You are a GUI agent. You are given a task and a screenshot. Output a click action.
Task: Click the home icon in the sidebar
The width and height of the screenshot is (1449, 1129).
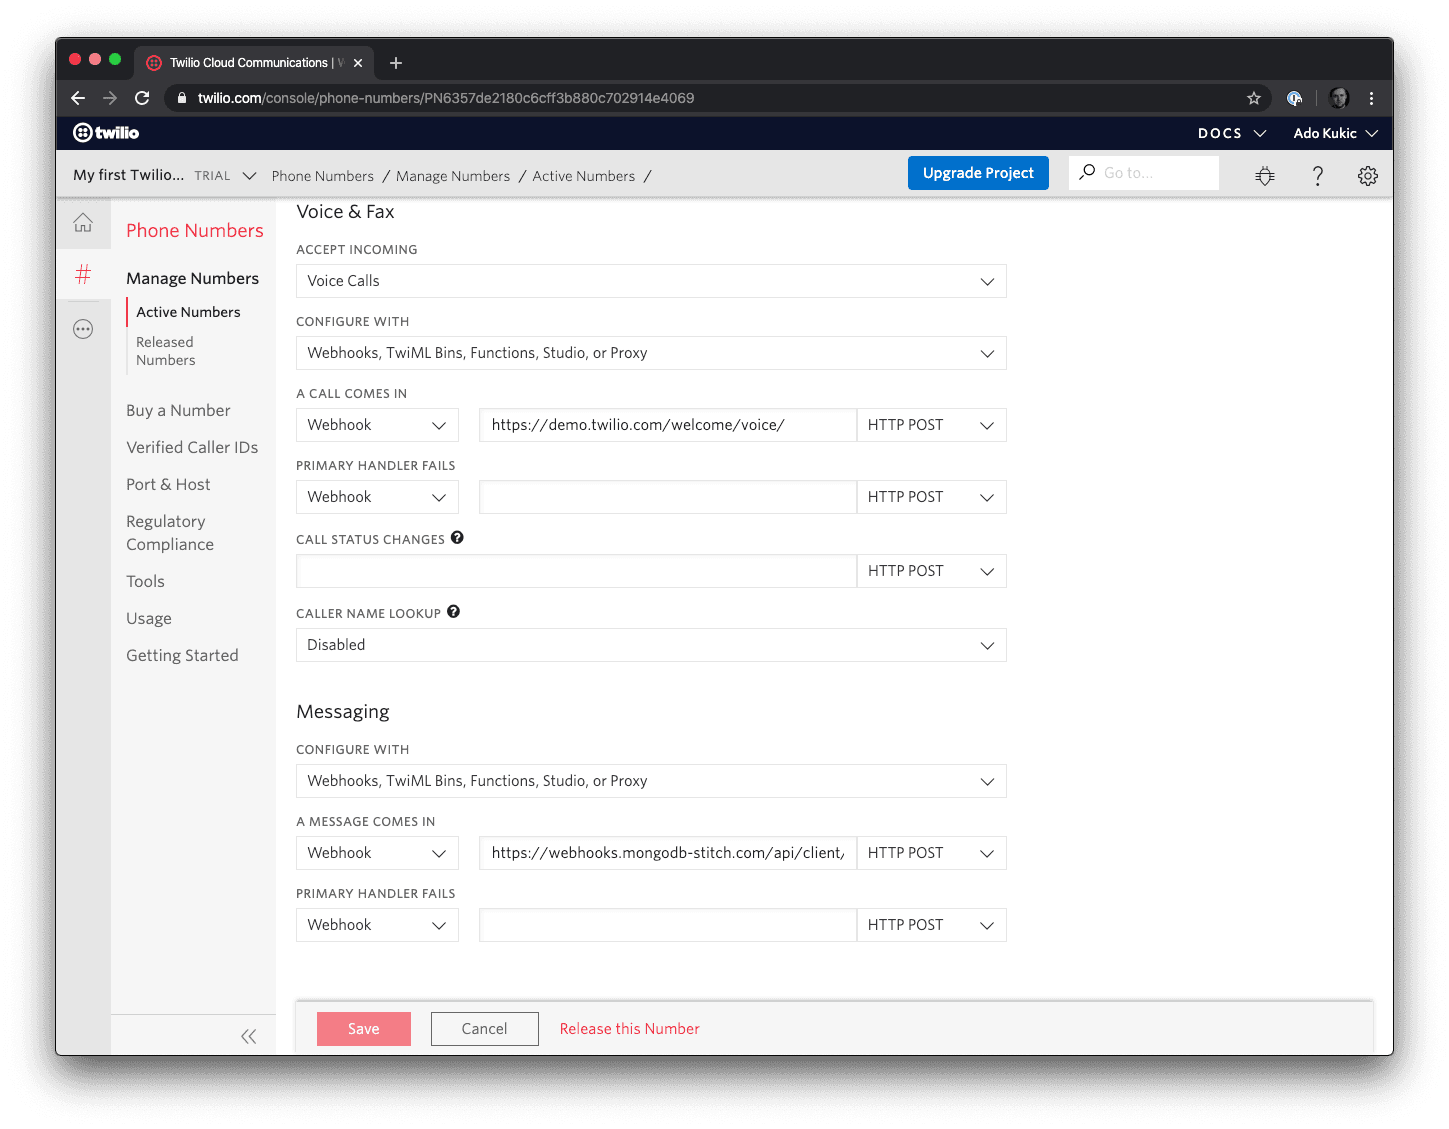tap(83, 223)
